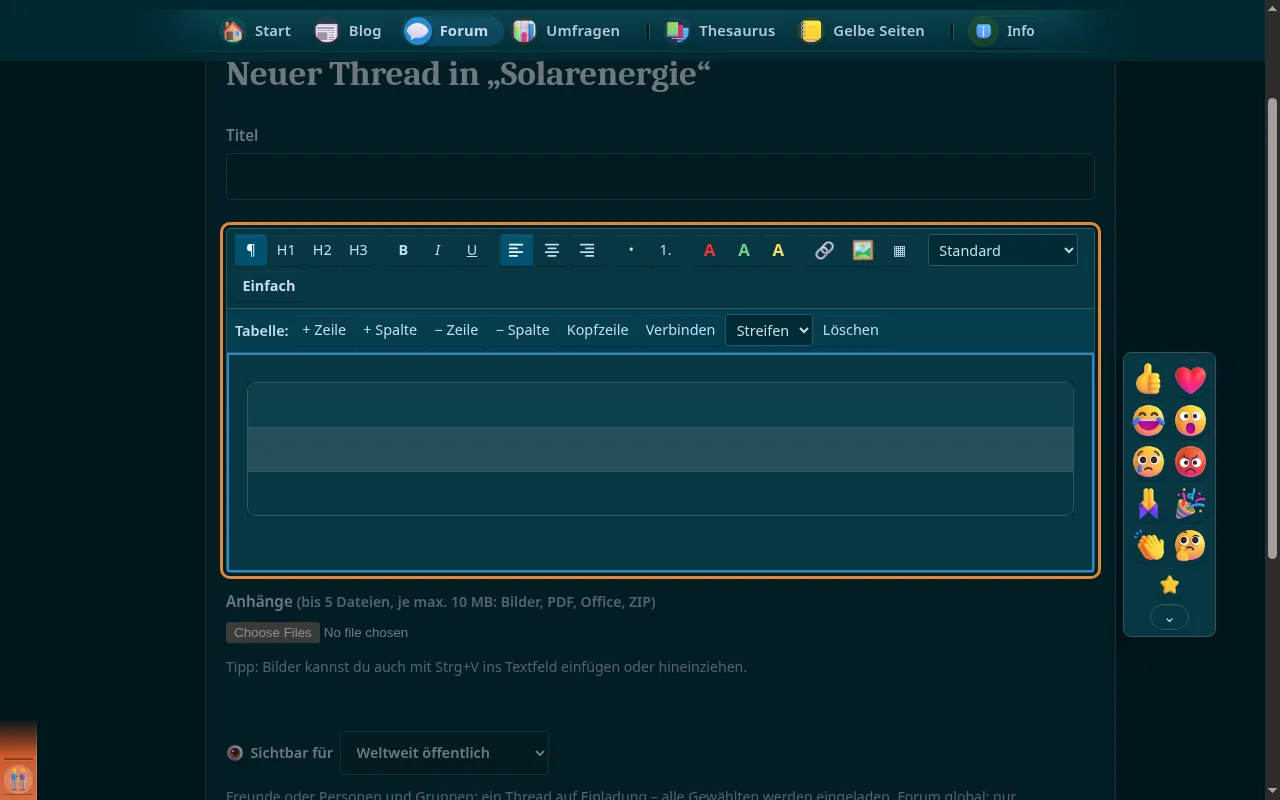This screenshot has height=800, width=1280.
Task: Pick the star emoji in the panel
Action: coord(1169,585)
